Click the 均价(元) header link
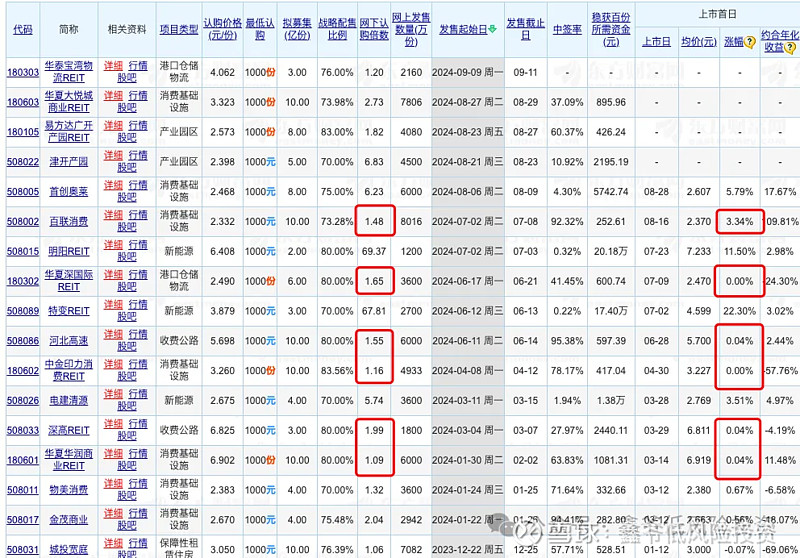Viewport: 800px width, 558px height. [698, 42]
